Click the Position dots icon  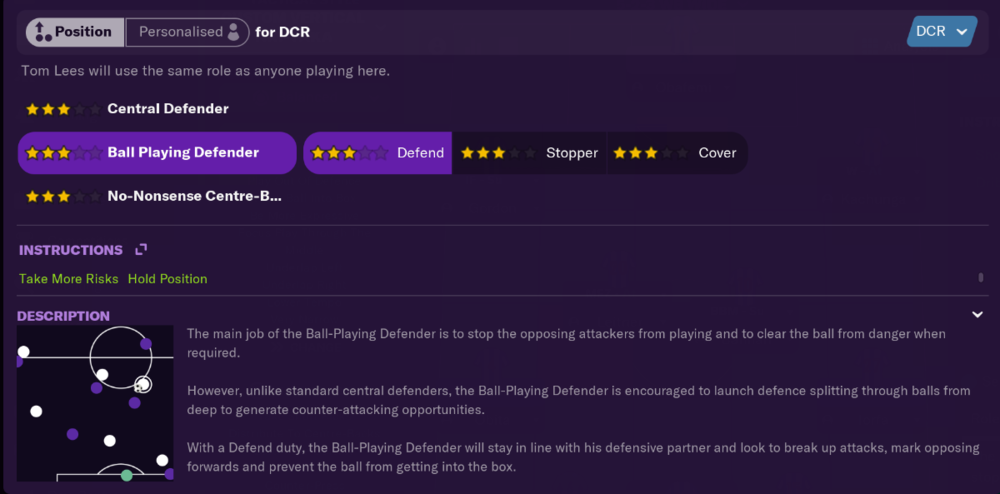pos(43,32)
